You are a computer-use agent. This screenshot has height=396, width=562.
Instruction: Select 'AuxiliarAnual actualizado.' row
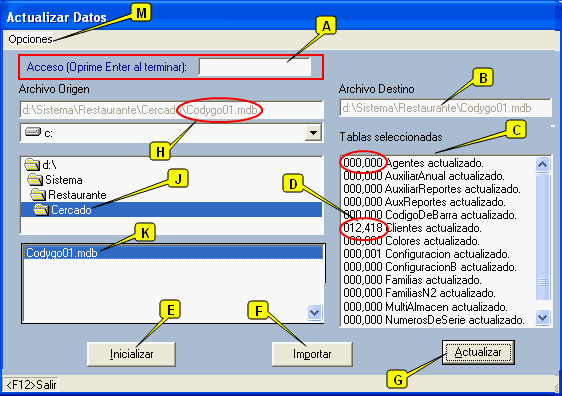(437, 176)
